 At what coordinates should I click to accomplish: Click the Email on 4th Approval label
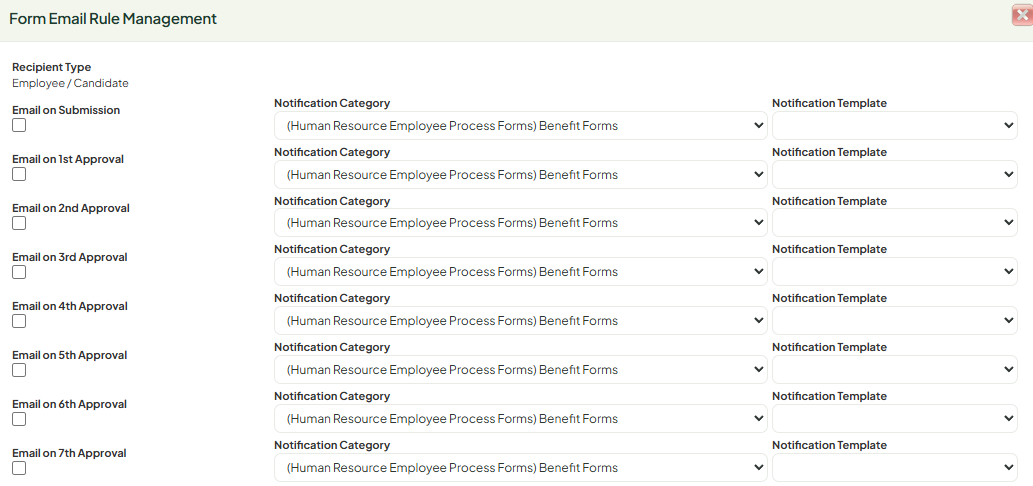pyautogui.click(x=70, y=306)
